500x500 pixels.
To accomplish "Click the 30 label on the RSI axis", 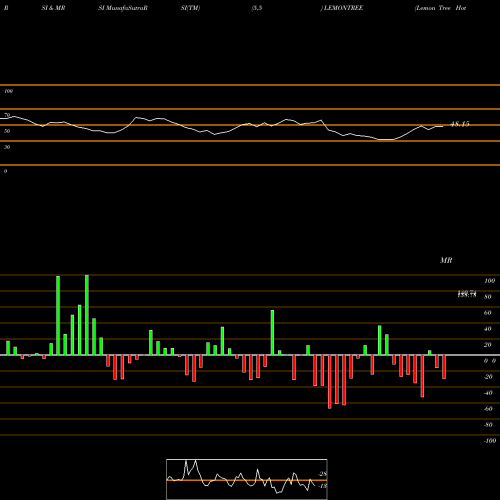I will pos(7,147).
